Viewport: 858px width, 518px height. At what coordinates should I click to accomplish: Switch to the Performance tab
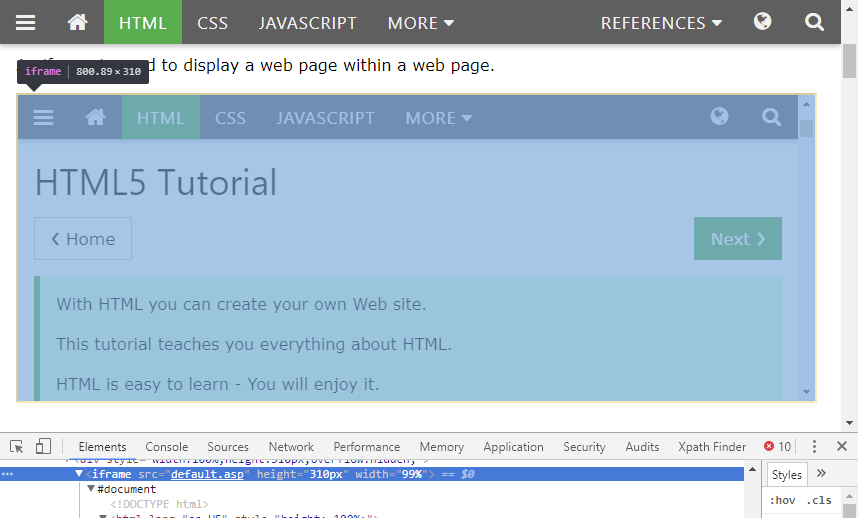[x=367, y=447]
